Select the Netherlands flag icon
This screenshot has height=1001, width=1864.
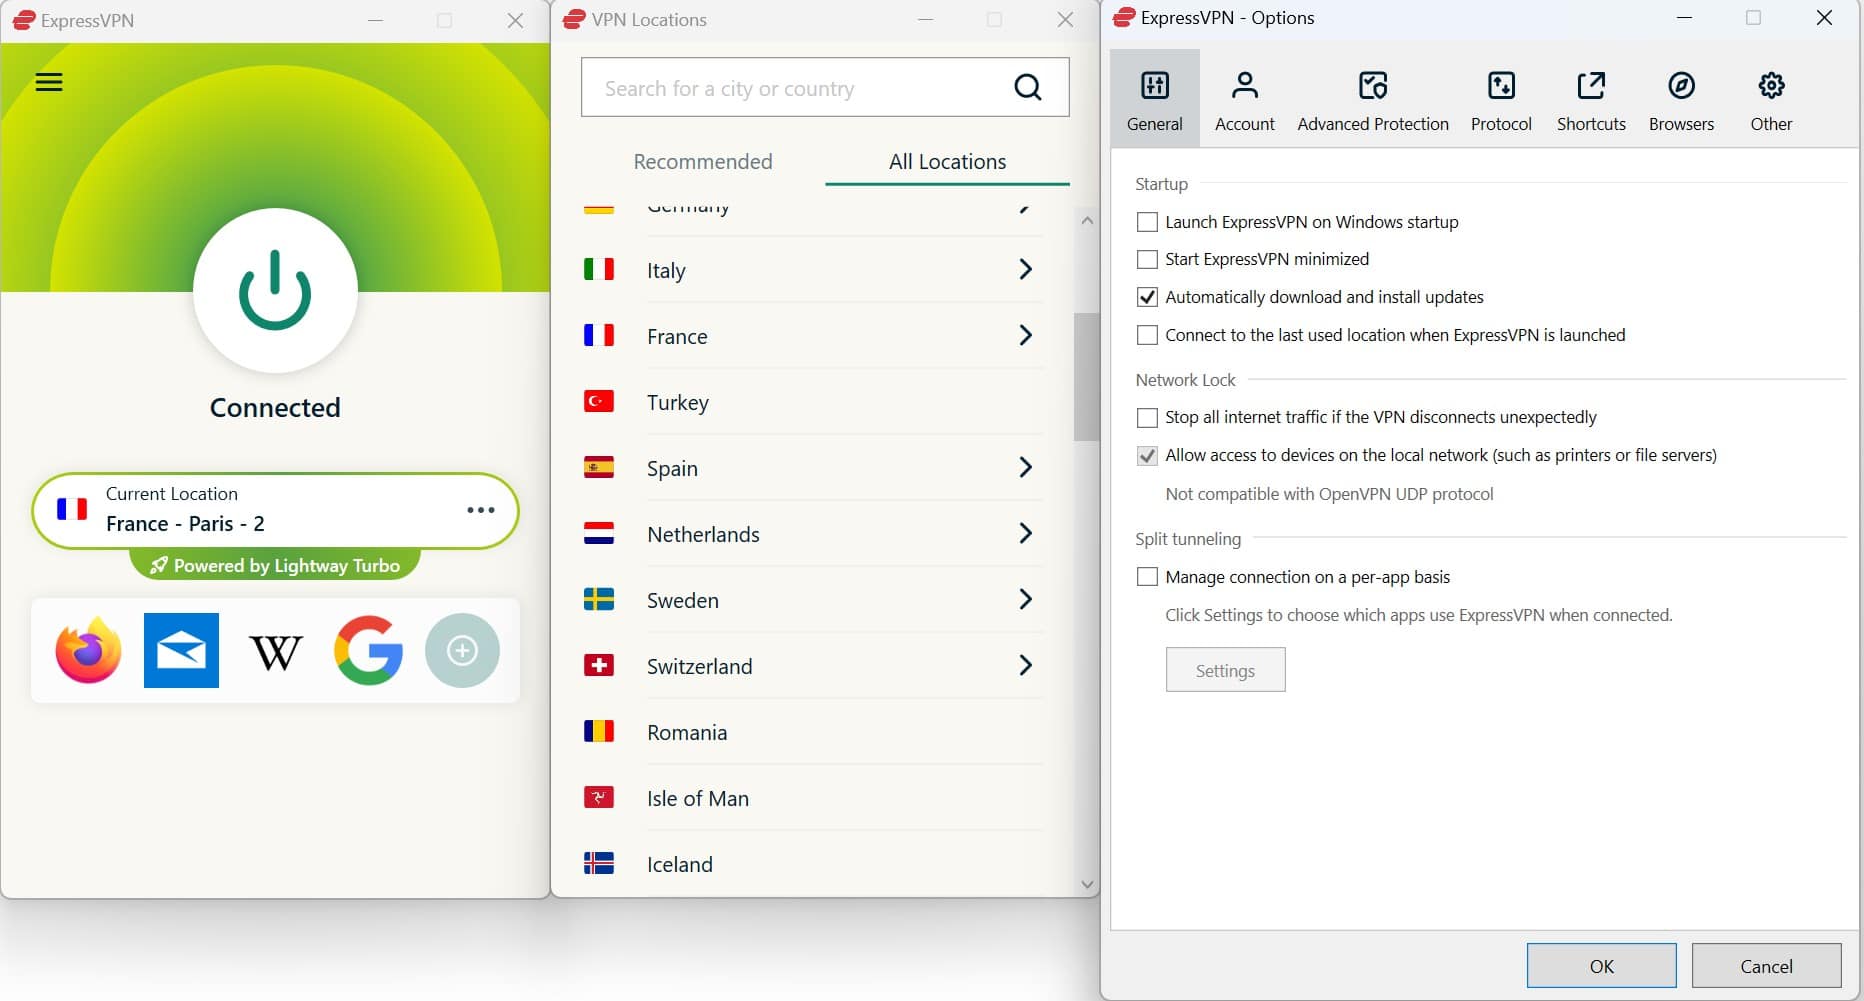(x=599, y=533)
